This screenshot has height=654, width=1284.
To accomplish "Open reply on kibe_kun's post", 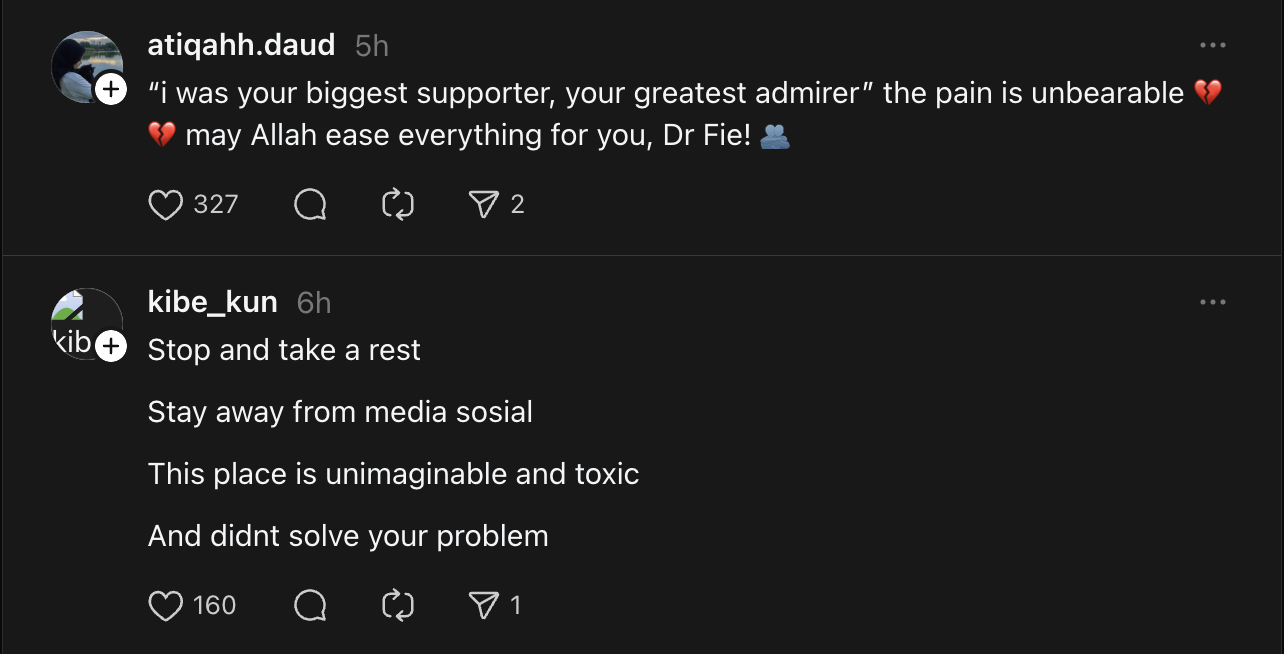I will (310, 606).
